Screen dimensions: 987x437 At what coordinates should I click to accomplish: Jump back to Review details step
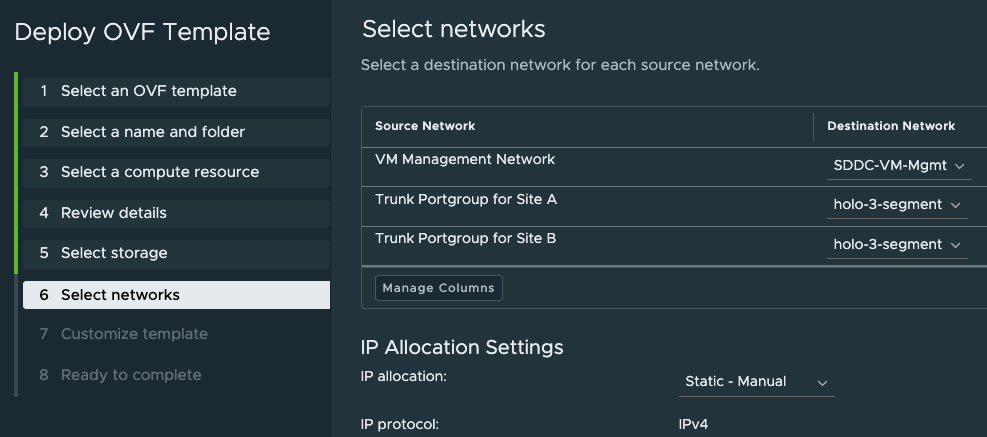[113, 213]
